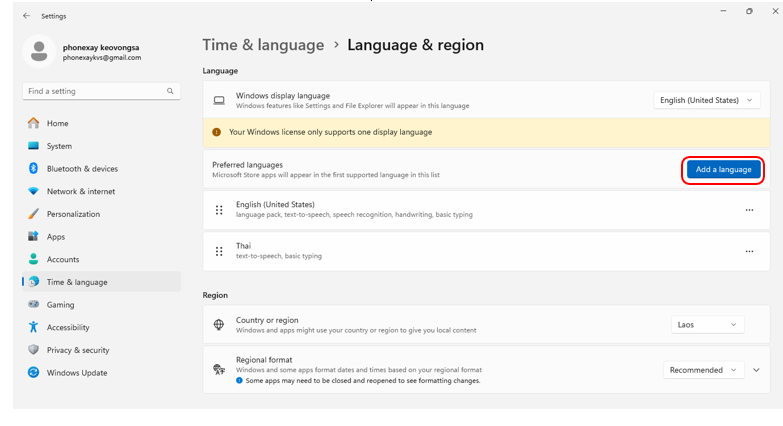Open the Regional format Recommended dropdown
Image resolution: width=783 pixels, height=426 pixels.
point(703,370)
